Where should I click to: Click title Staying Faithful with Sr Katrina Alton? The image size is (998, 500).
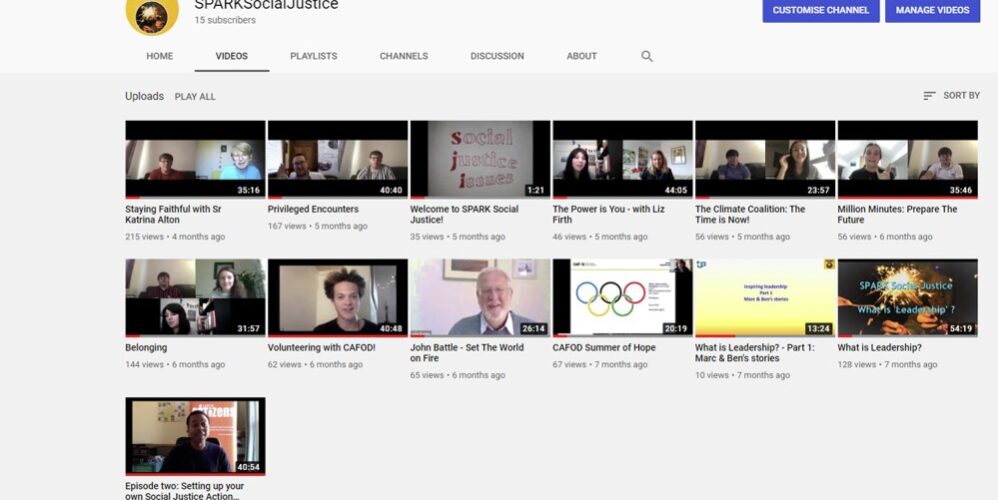[173, 214]
